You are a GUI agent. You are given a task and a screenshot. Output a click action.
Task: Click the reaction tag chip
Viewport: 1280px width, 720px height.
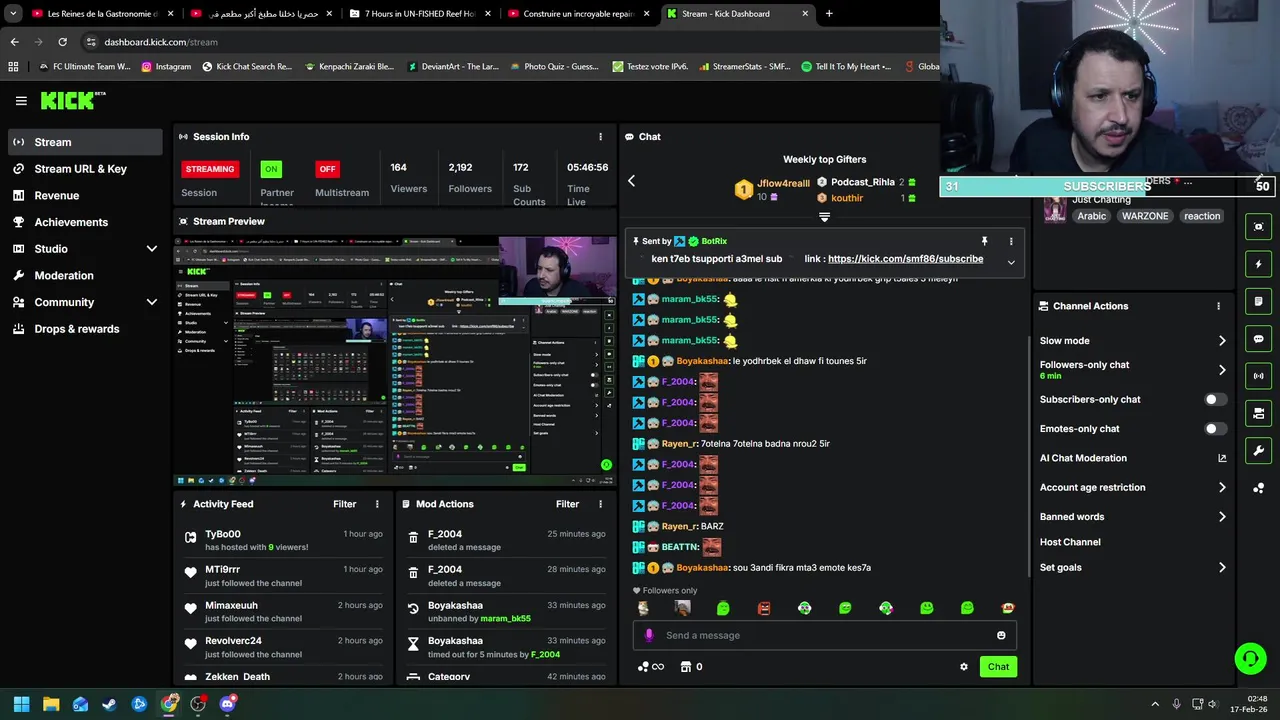click(x=1202, y=216)
